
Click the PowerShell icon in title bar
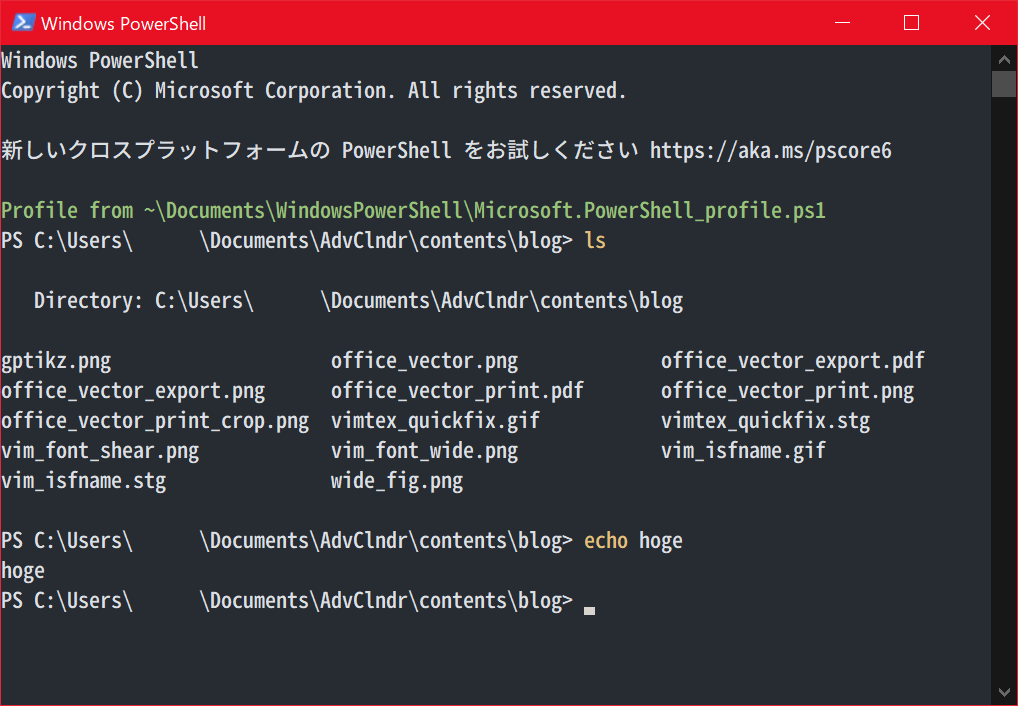click(x=23, y=23)
